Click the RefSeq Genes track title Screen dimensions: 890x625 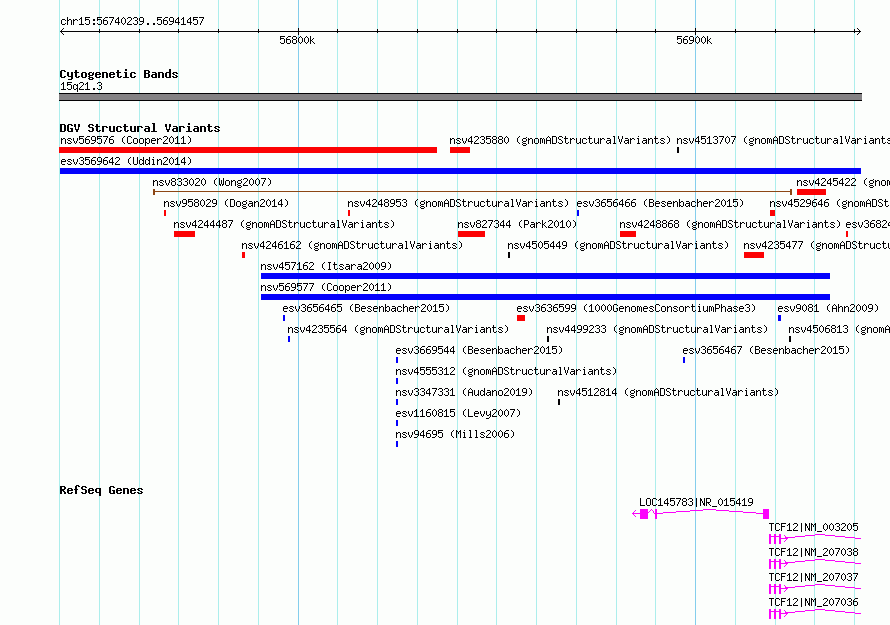(x=101, y=490)
